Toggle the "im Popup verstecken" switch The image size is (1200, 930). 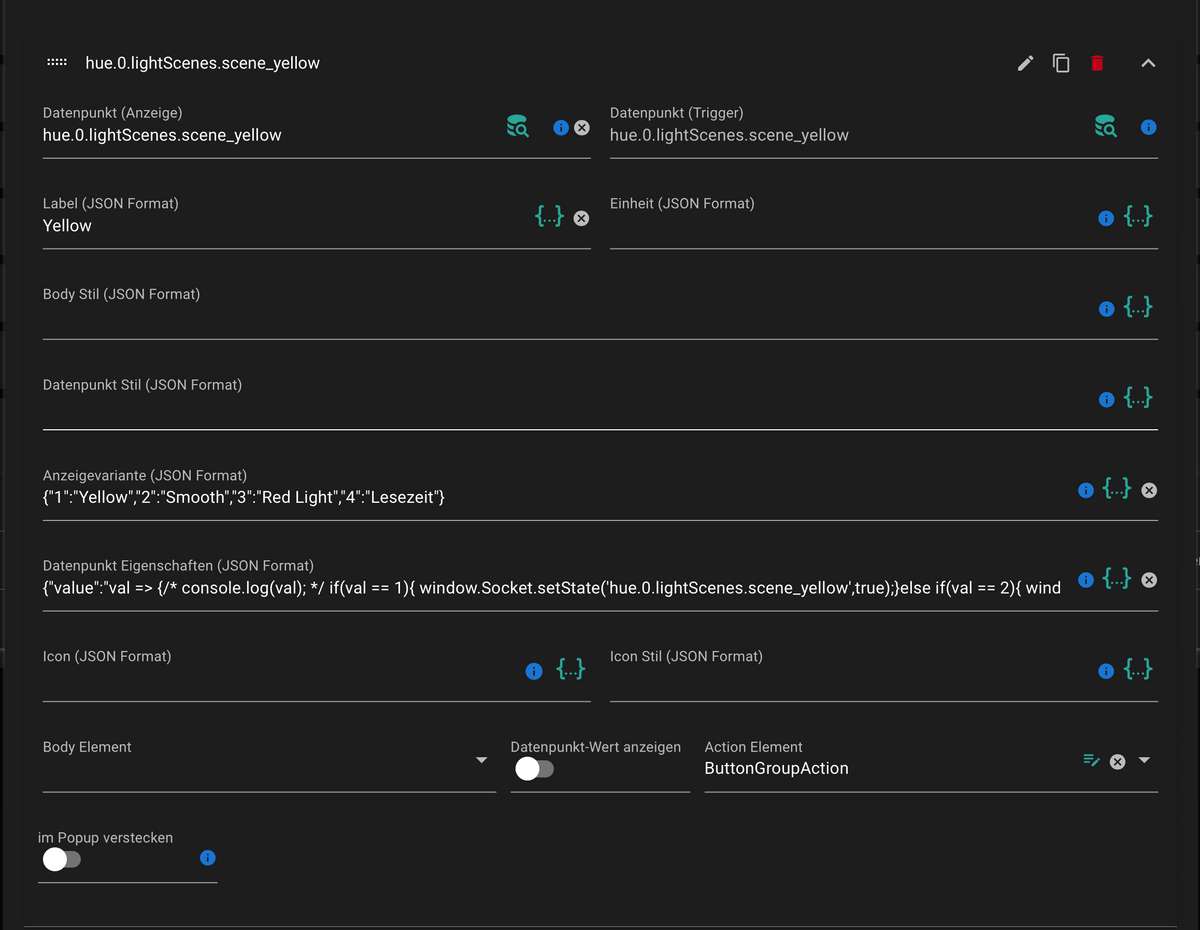pos(61,859)
